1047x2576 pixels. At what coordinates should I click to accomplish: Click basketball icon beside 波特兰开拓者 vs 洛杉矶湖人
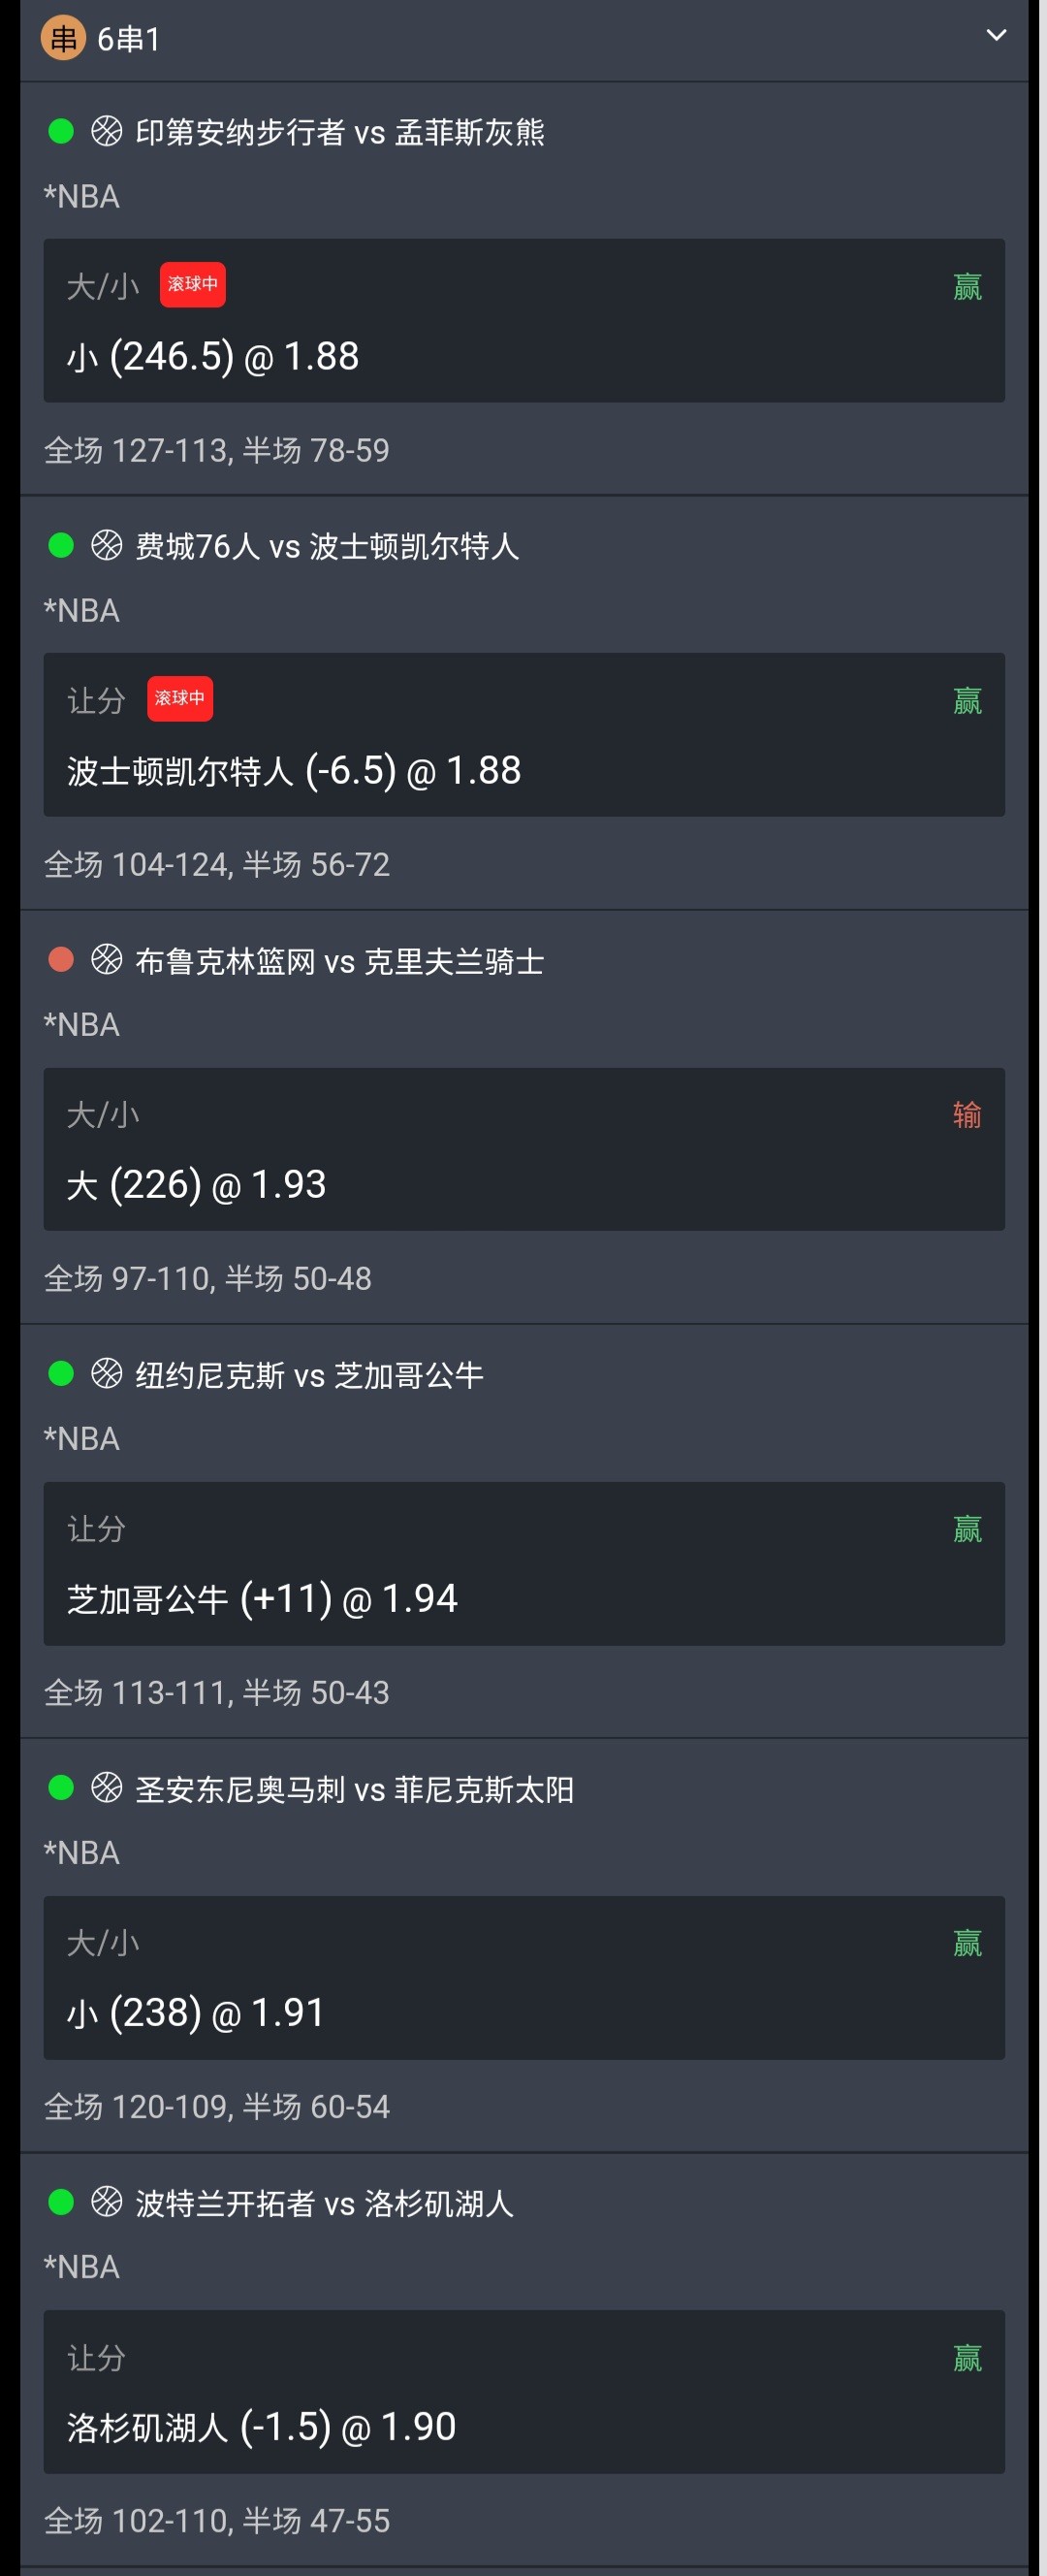pos(107,2202)
